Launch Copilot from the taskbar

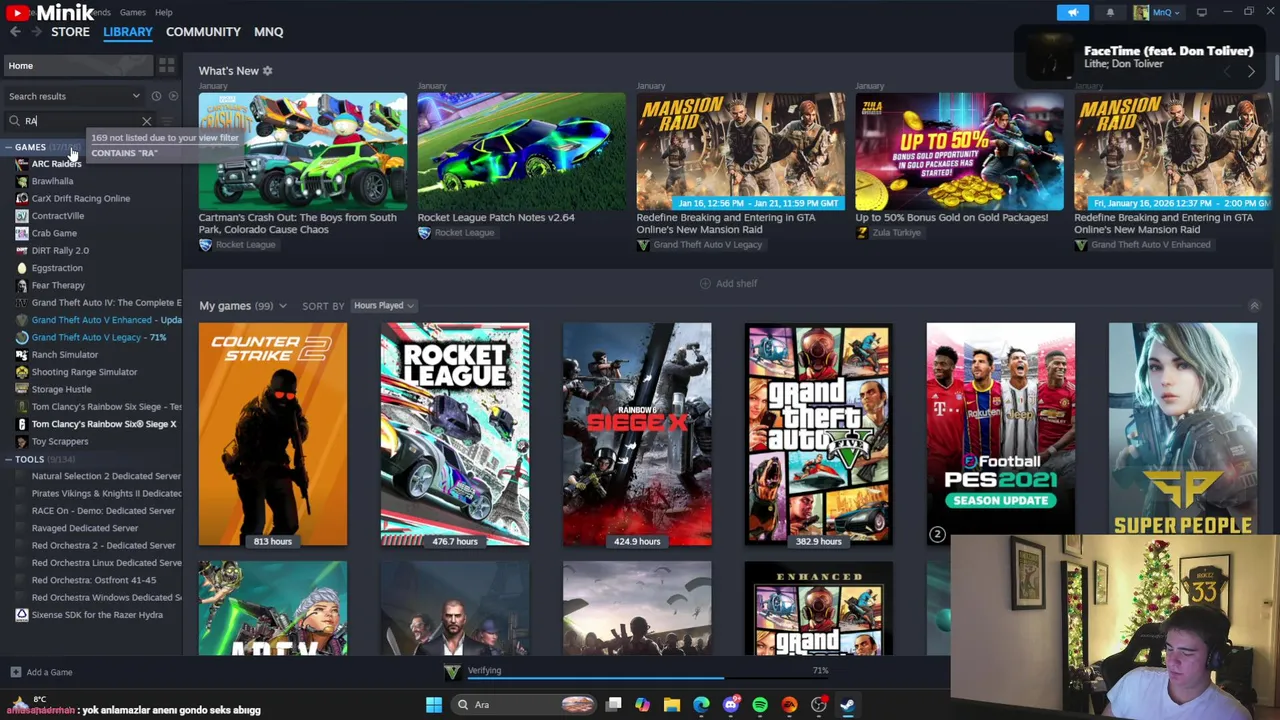coord(642,705)
